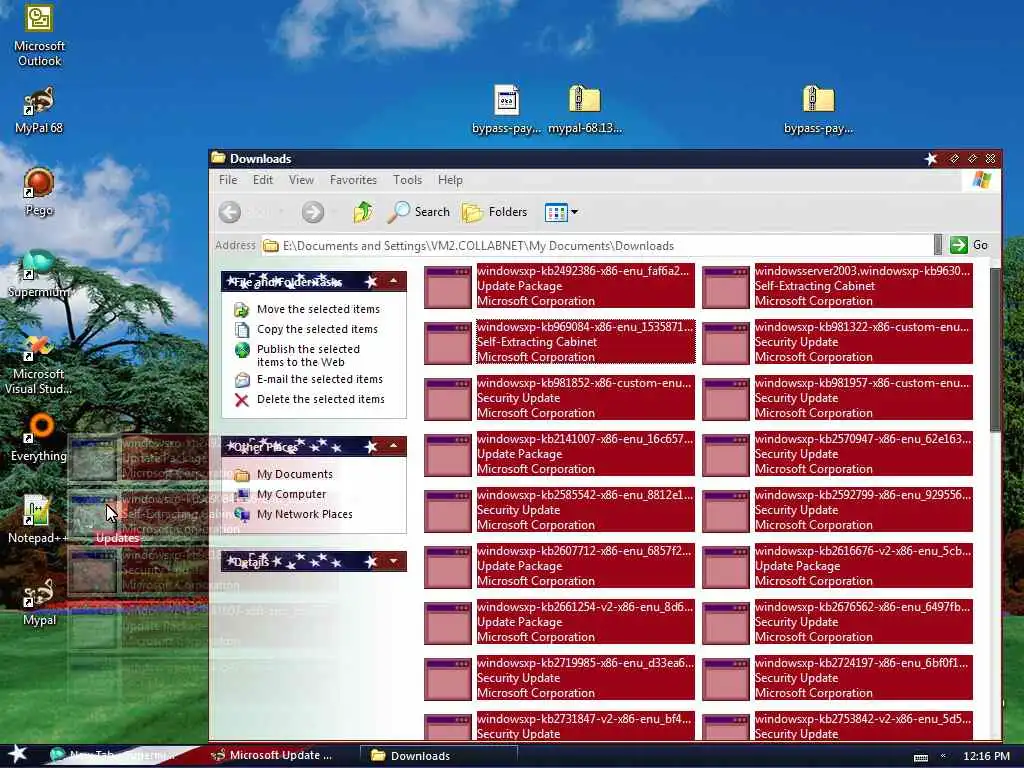1024x768 pixels.
Task: Open the Edit menu
Action: coord(263,180)
